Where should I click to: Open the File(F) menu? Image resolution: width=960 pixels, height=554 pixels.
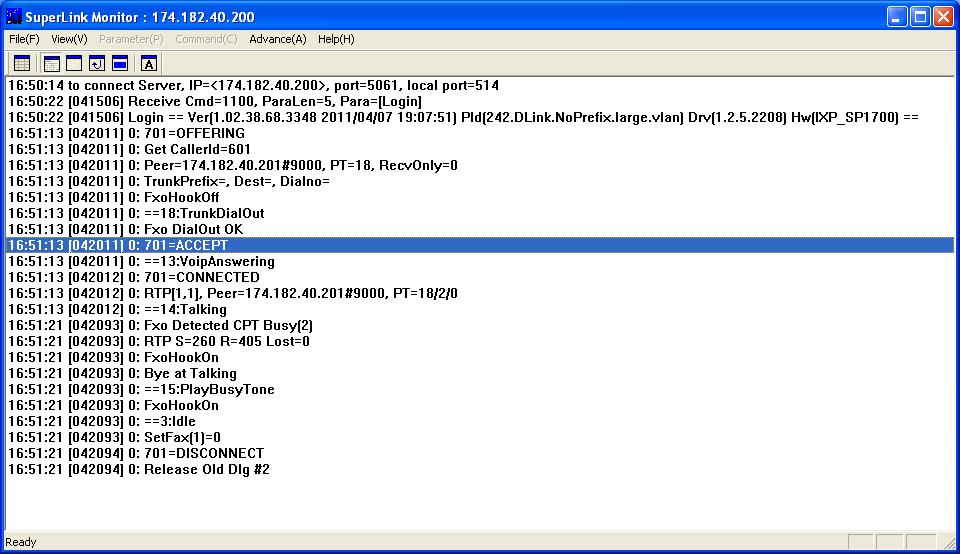pyautogui.click(x=24, y=39)
